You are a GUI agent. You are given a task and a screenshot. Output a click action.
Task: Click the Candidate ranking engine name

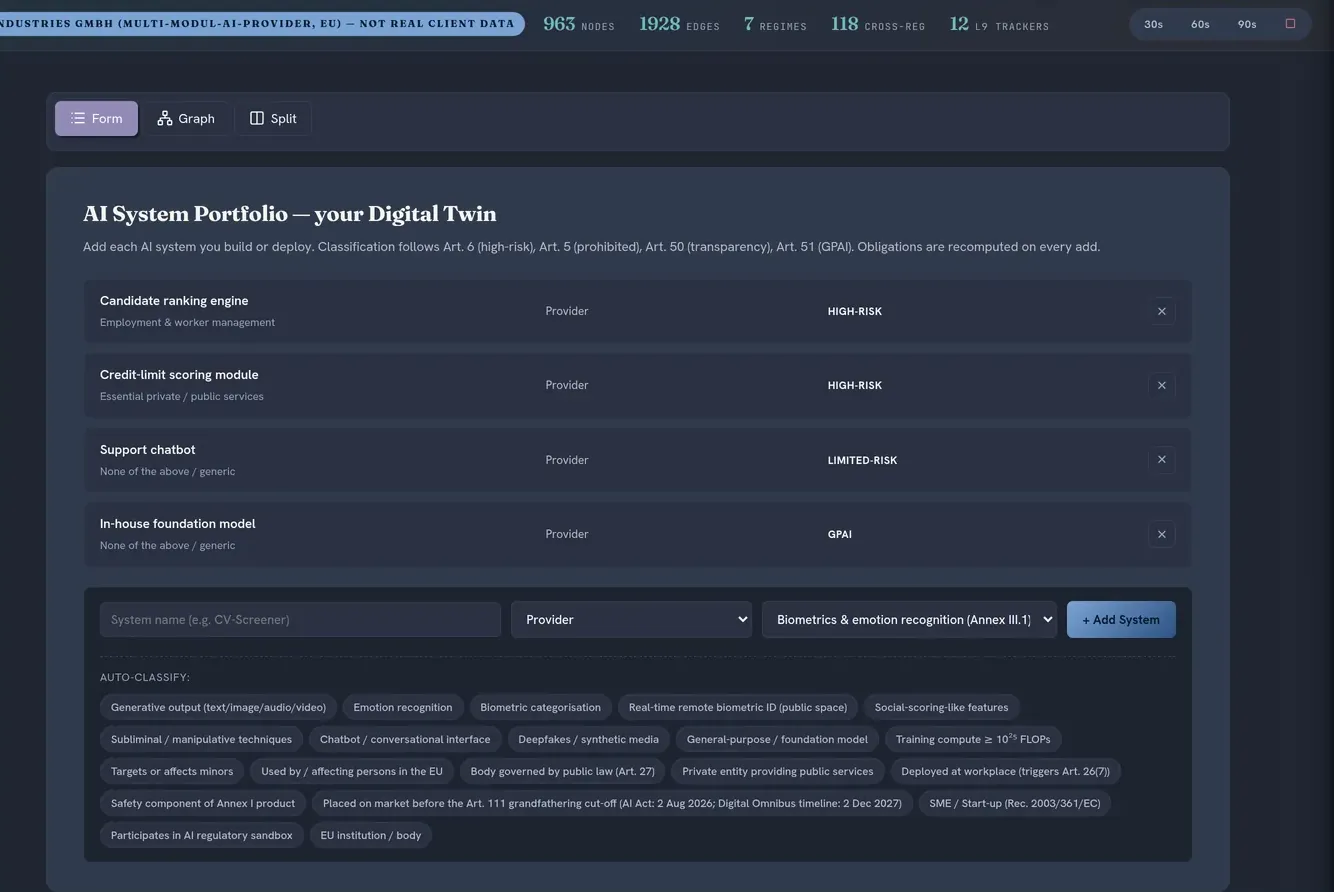[174, 301]
